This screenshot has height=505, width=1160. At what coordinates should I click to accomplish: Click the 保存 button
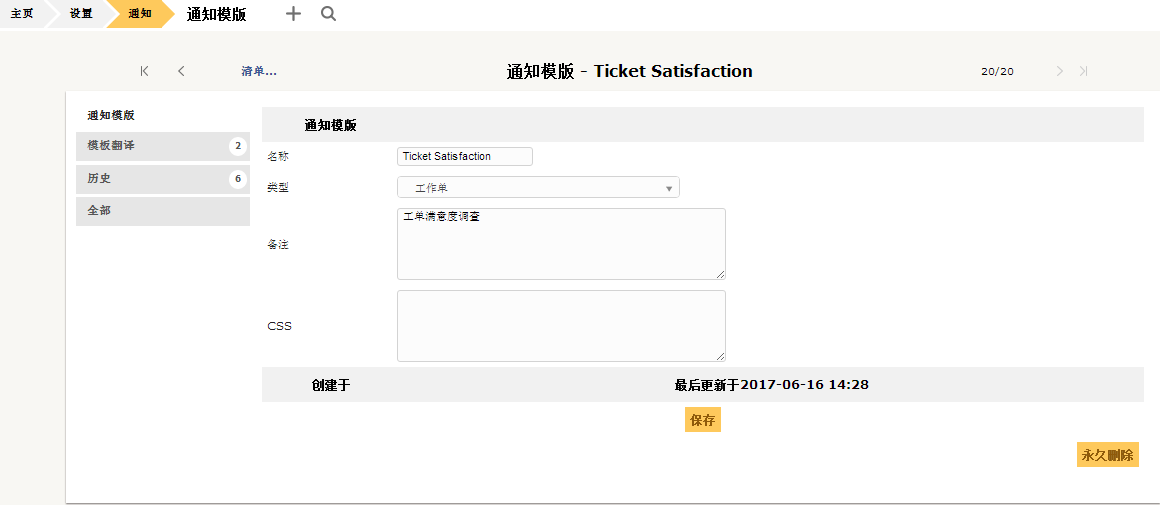tap(703, 420)
